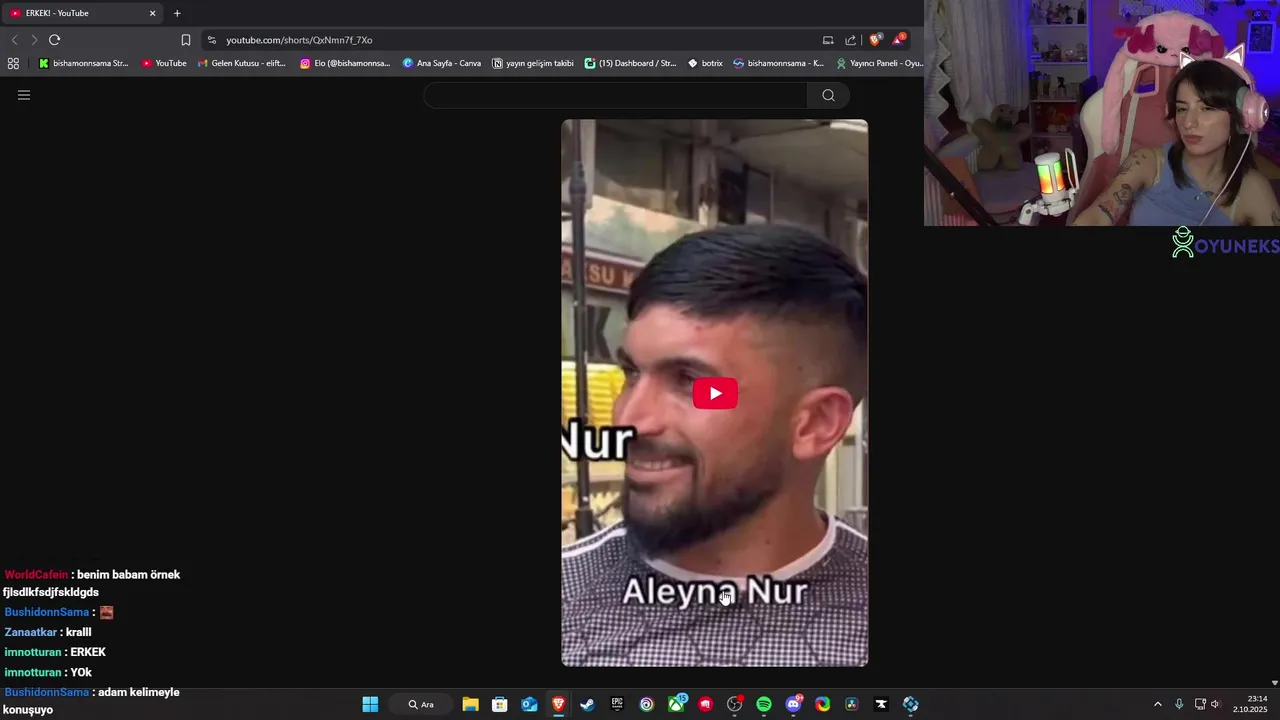
Task: Open the Xbox app with 15 badge
Action: pyautogui.click(x=677, y=704)
